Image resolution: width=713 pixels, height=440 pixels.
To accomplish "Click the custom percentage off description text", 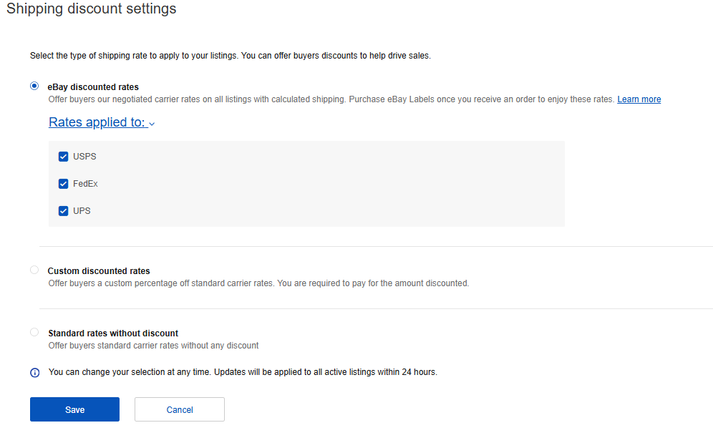I will click(258, 284).
